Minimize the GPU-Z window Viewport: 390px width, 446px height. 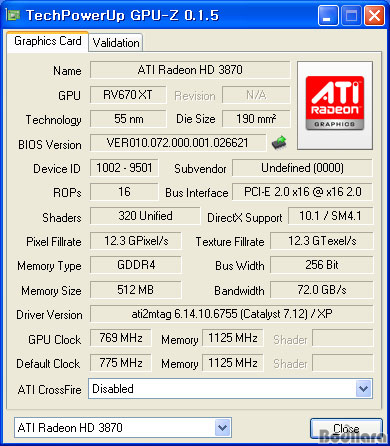click(x=328, y=15)
